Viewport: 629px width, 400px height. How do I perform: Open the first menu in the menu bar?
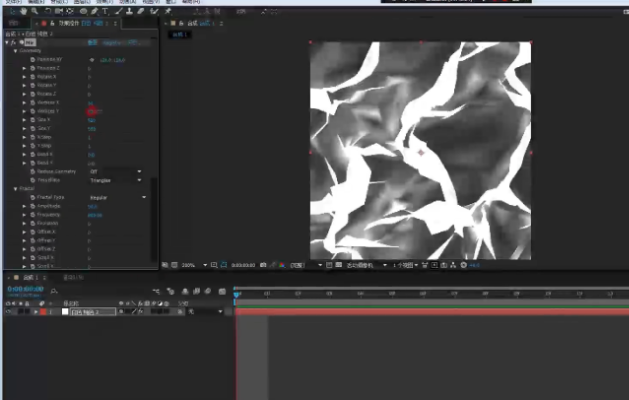[13, 2]
